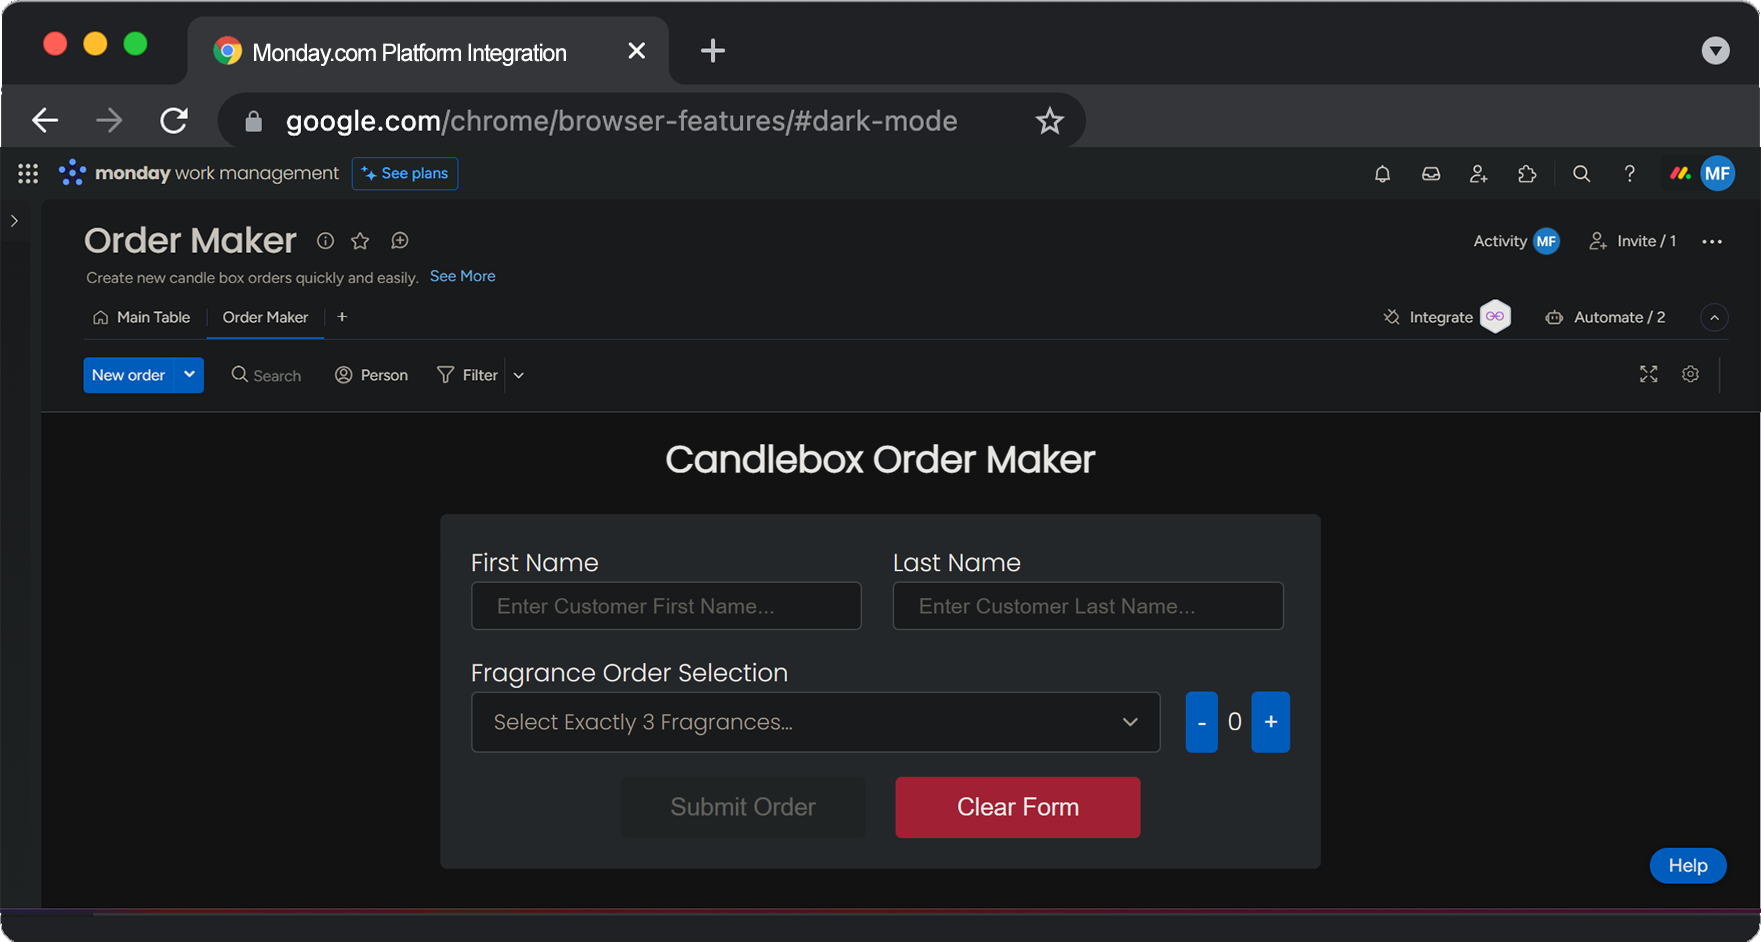
Task: Click the Submit Order button
Action: [x=743, y=807]
